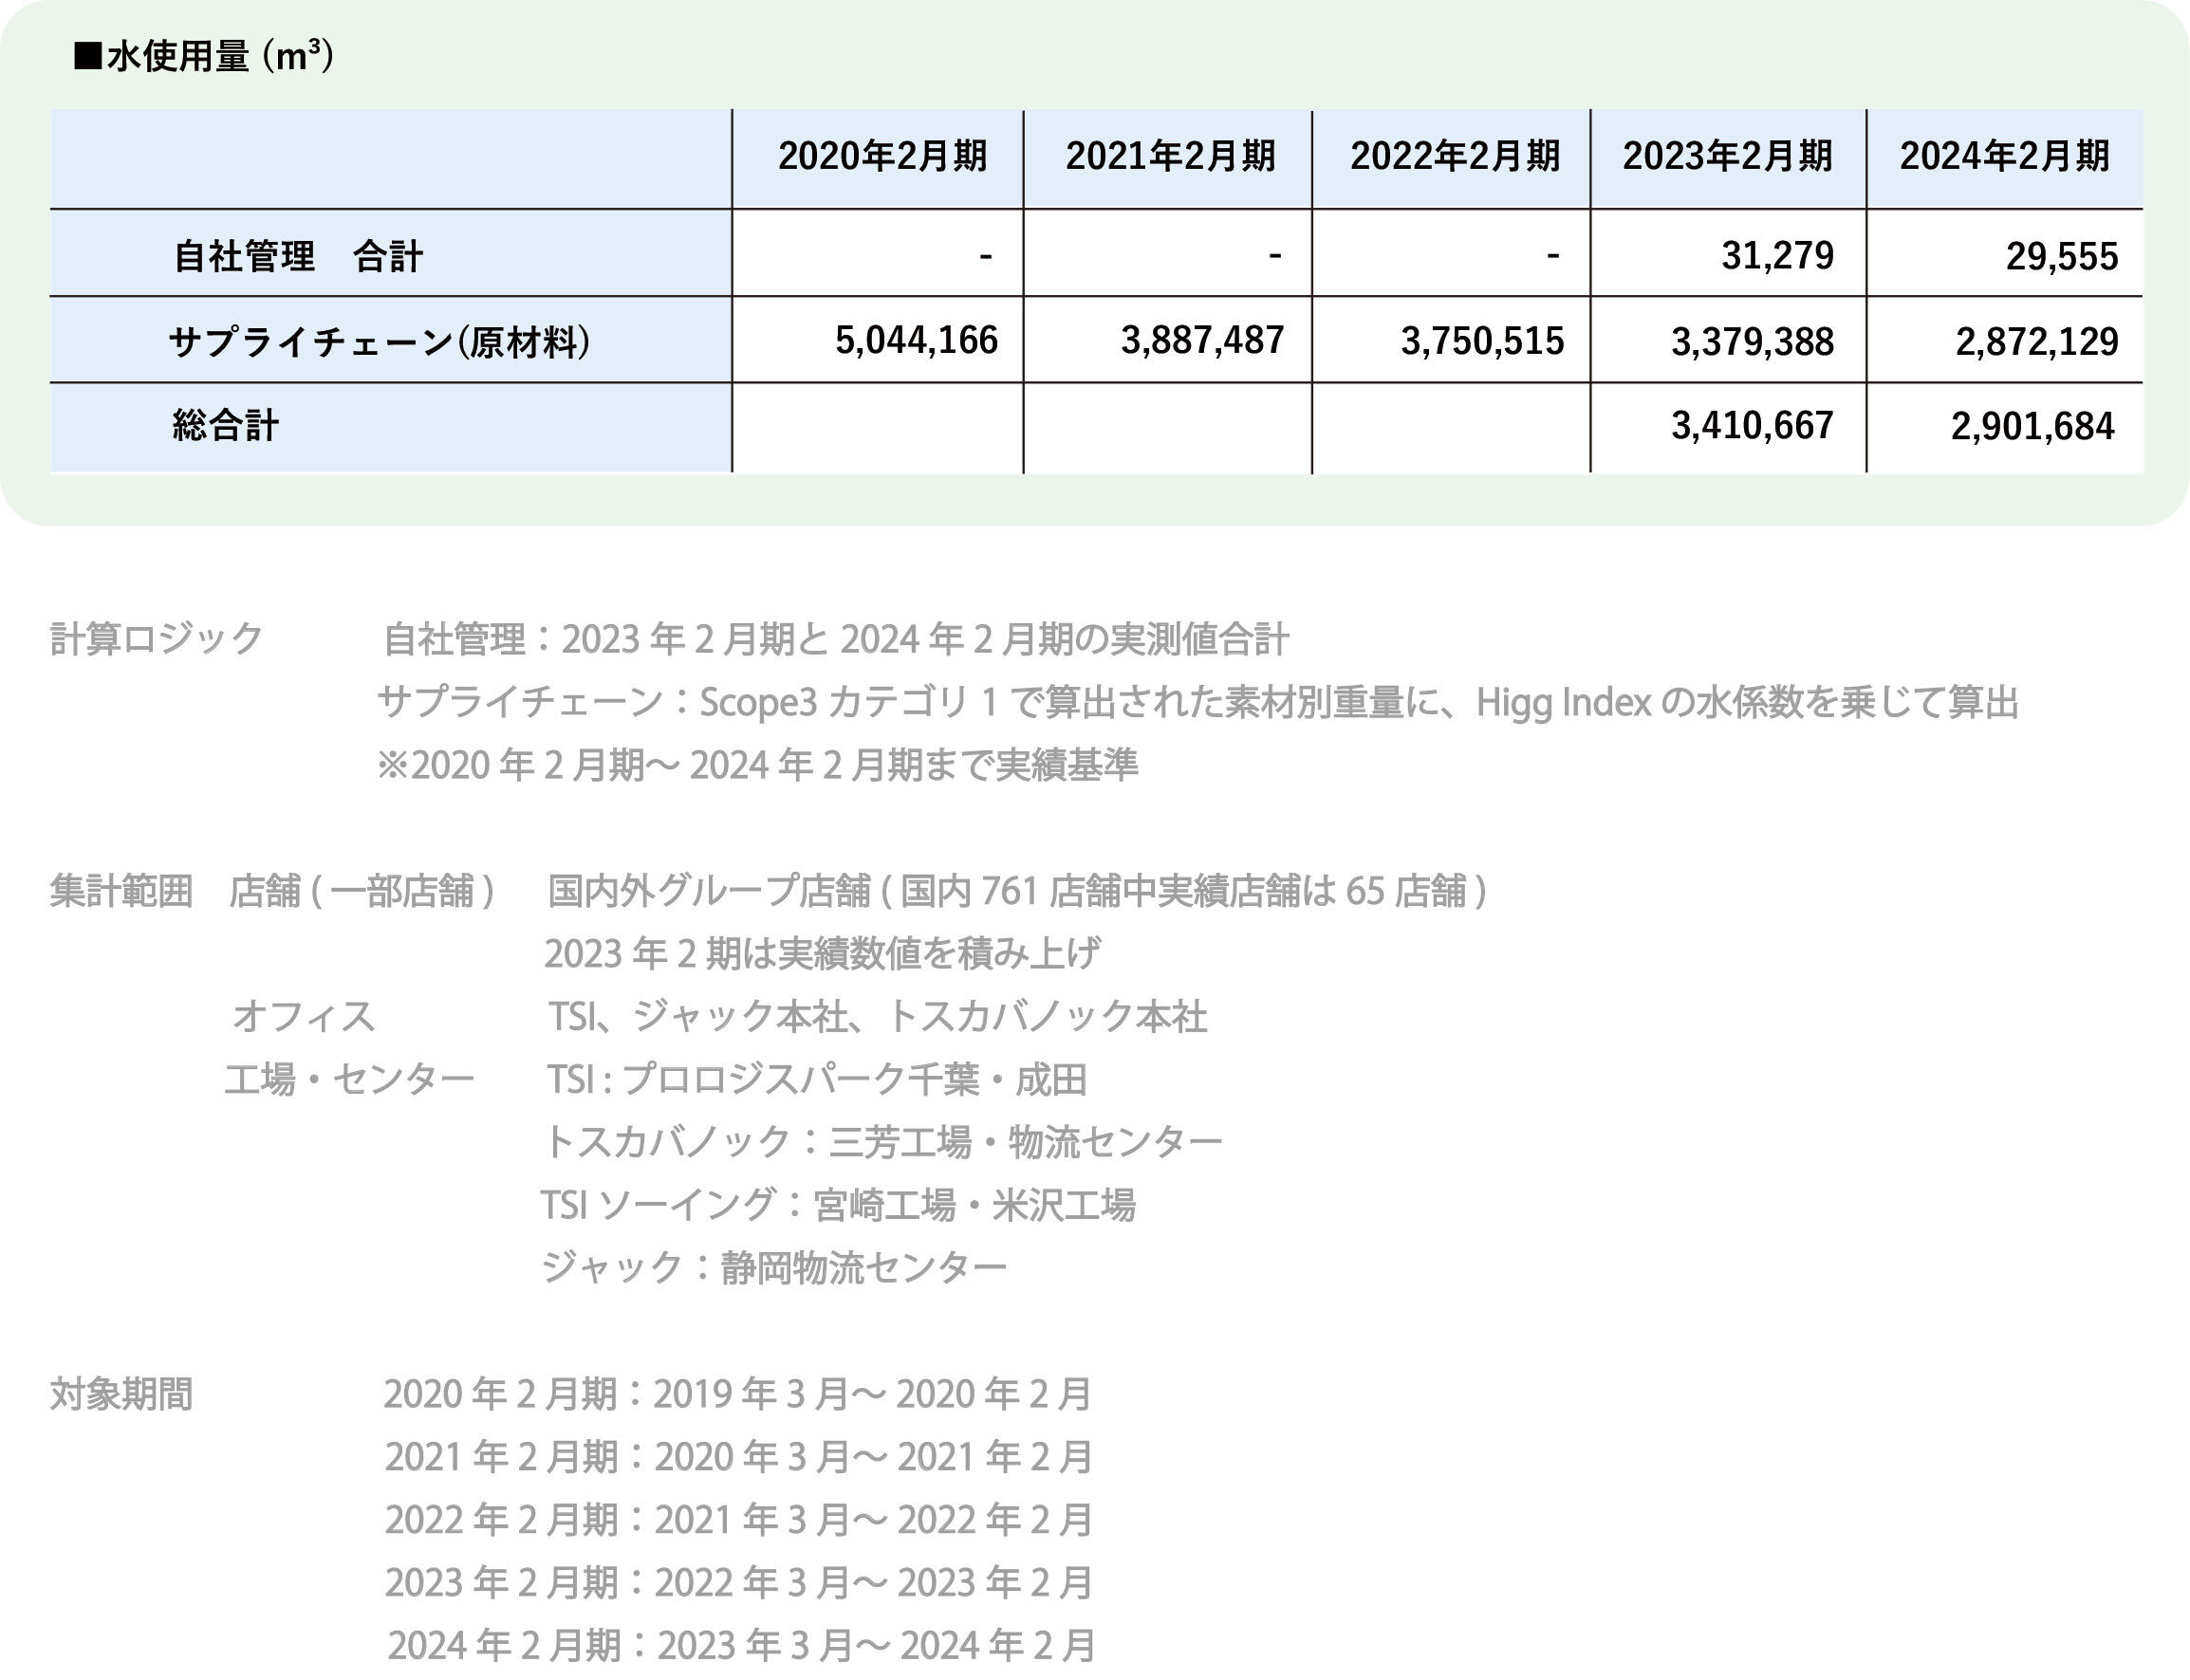2190x1680 pixels.
Task: Click the 計算ロジック heading
Action: click(157, 638)
